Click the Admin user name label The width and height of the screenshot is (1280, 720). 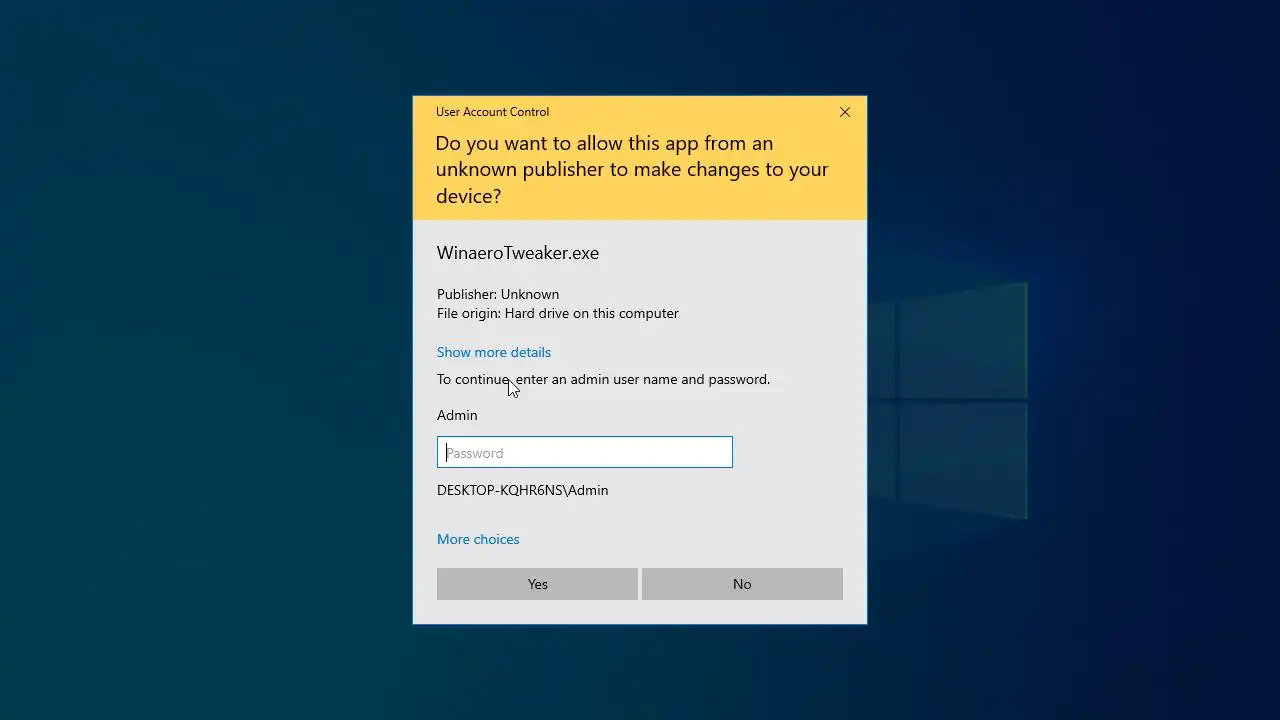click(x=457, y=415)
